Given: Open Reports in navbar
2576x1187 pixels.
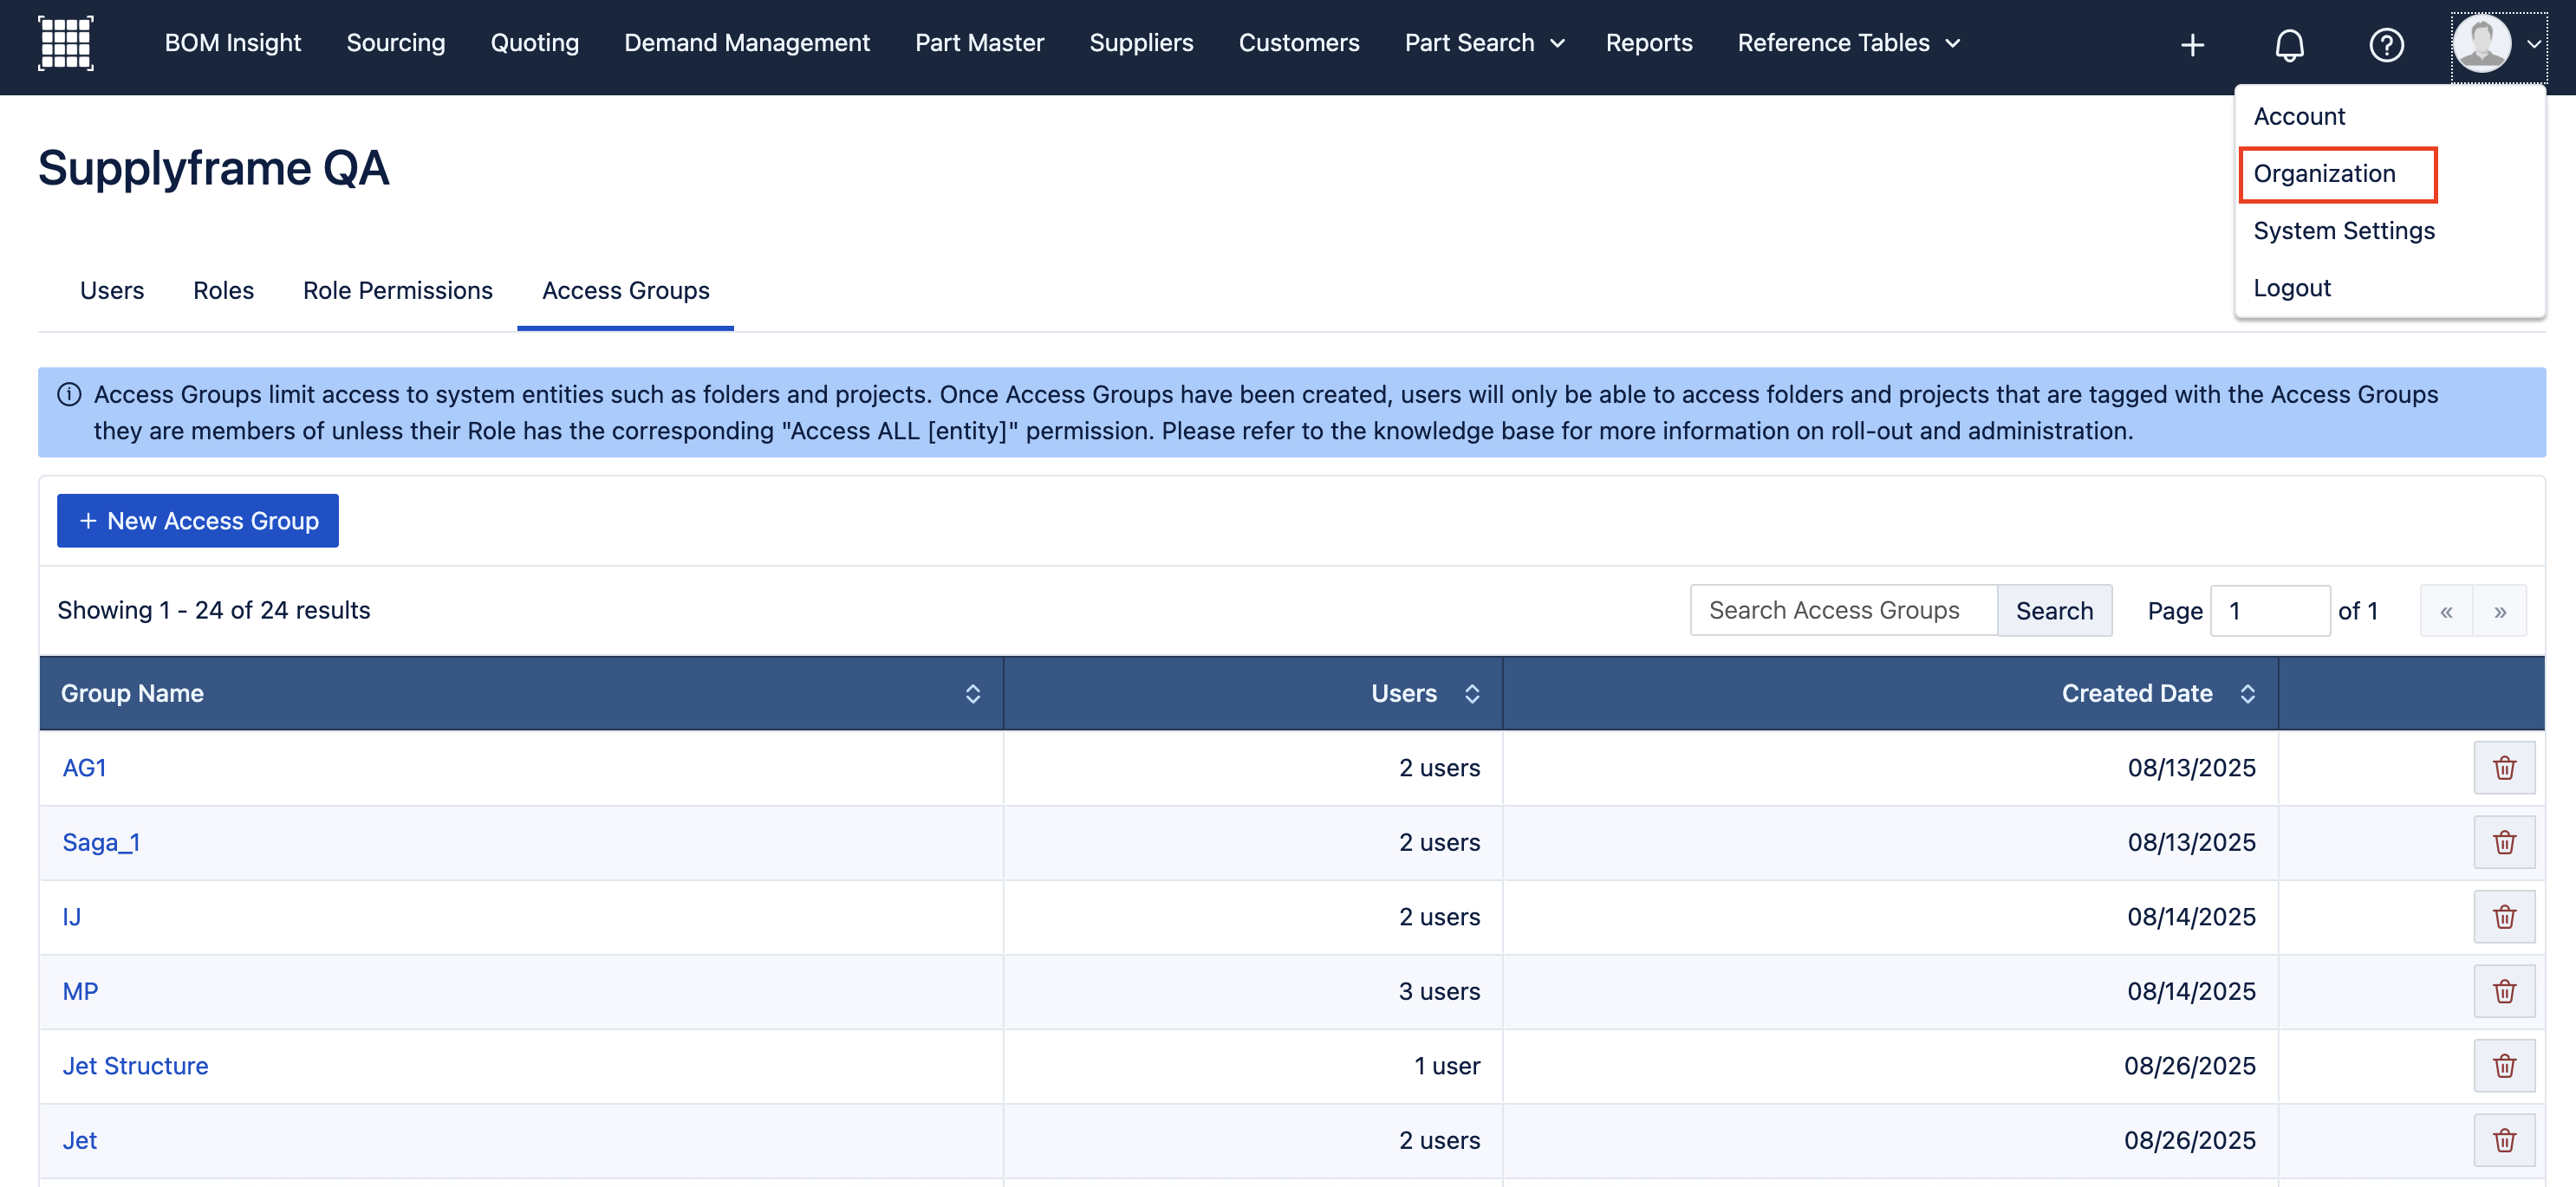Looking at the screenshot, I should (1648, 43).
